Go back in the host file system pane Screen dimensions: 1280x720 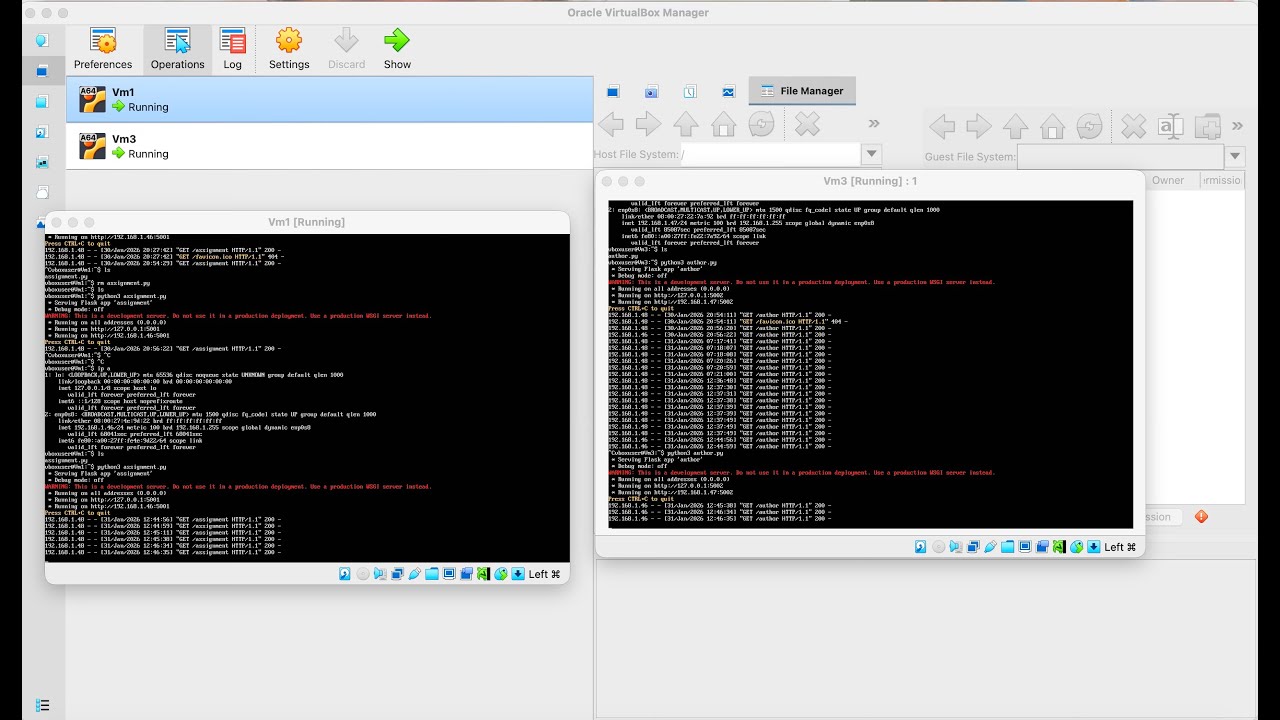(611, 124)
